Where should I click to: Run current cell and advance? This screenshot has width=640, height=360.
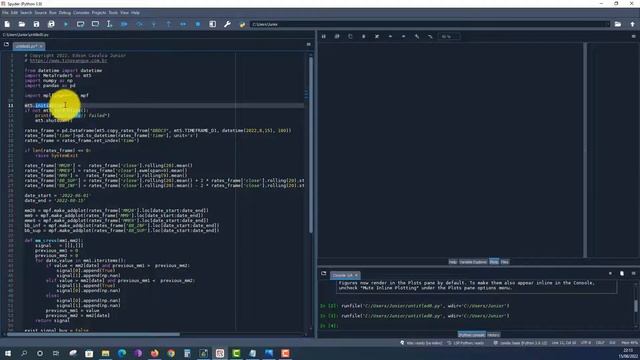tap(95, 24)
